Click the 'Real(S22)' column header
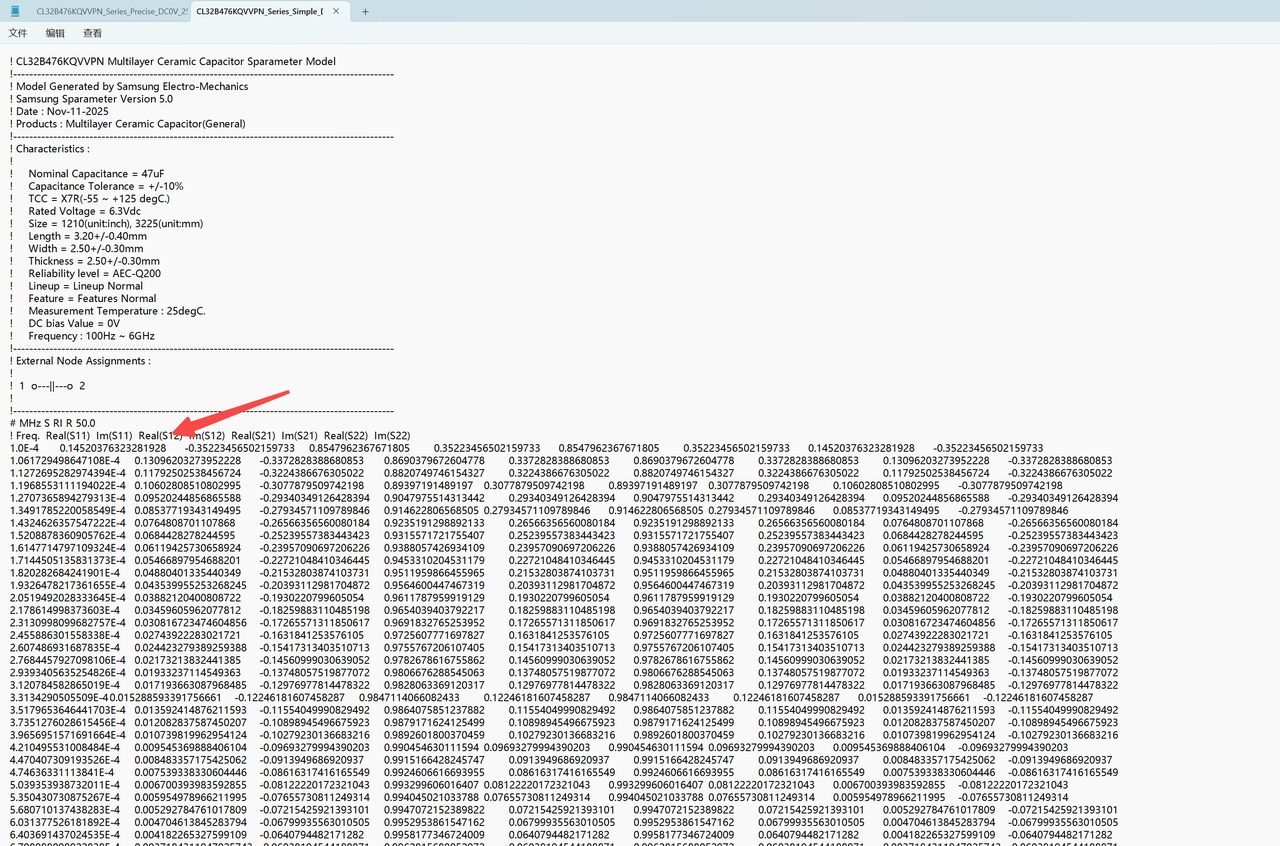The image size is (1280, 846). coord(346,436)
